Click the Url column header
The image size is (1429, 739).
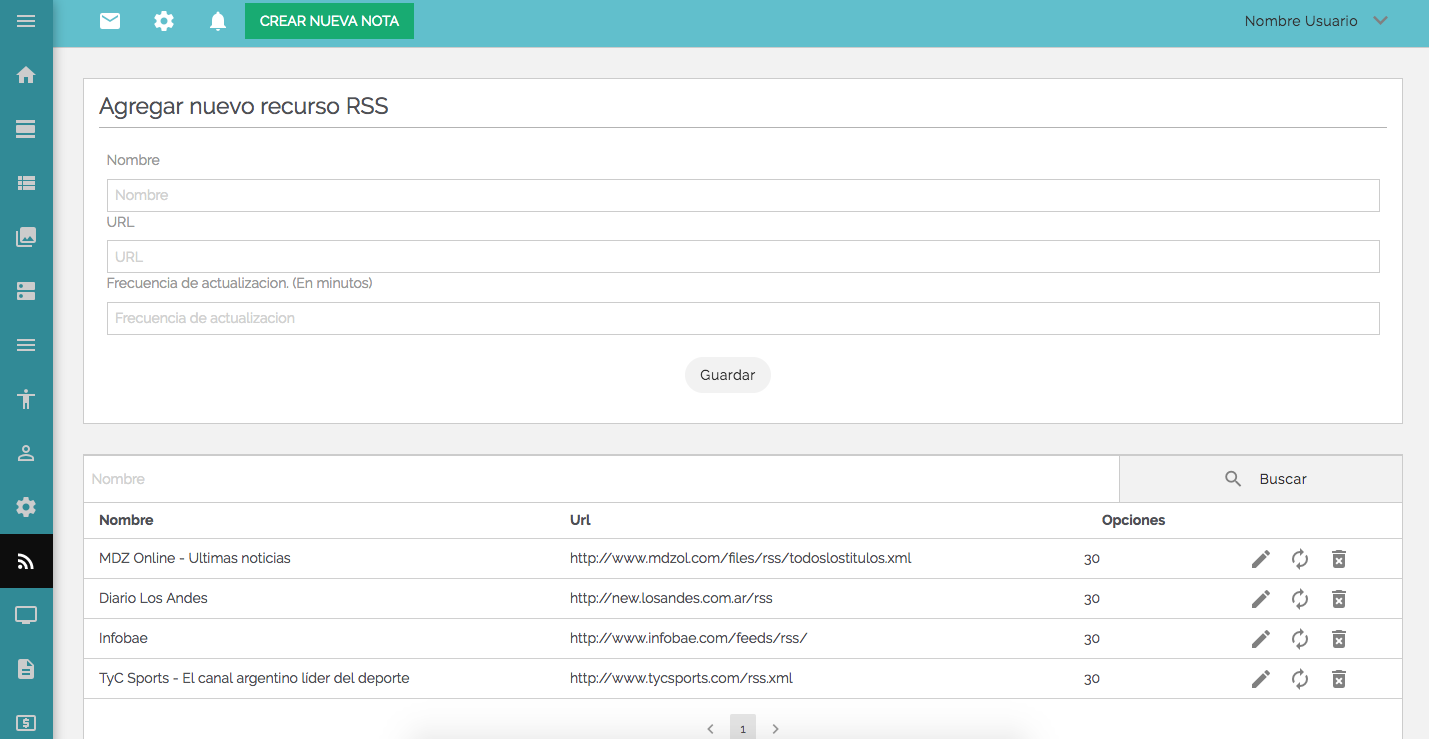point(580,520)
